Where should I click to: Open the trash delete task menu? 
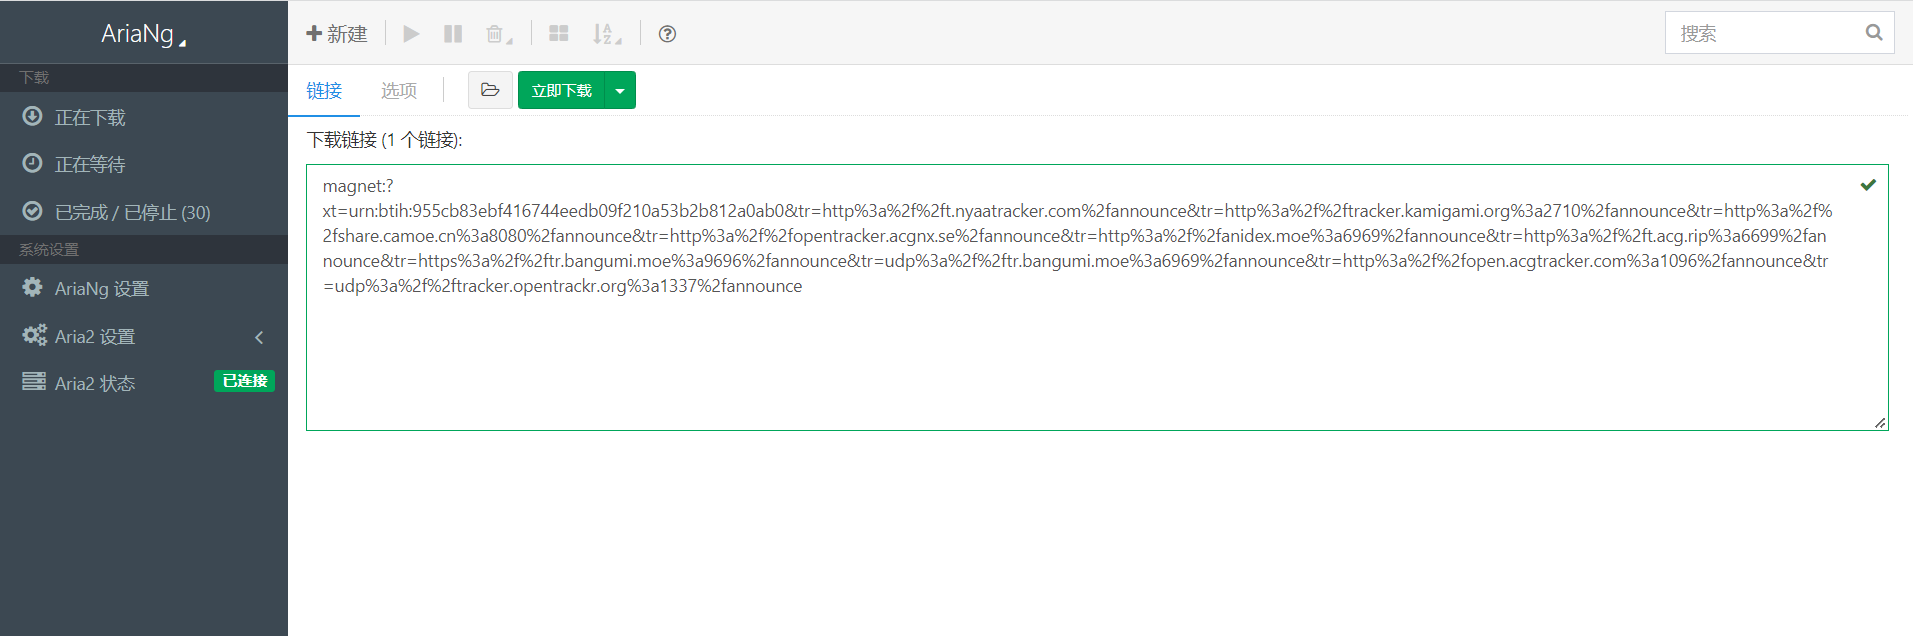click(498, 34)
